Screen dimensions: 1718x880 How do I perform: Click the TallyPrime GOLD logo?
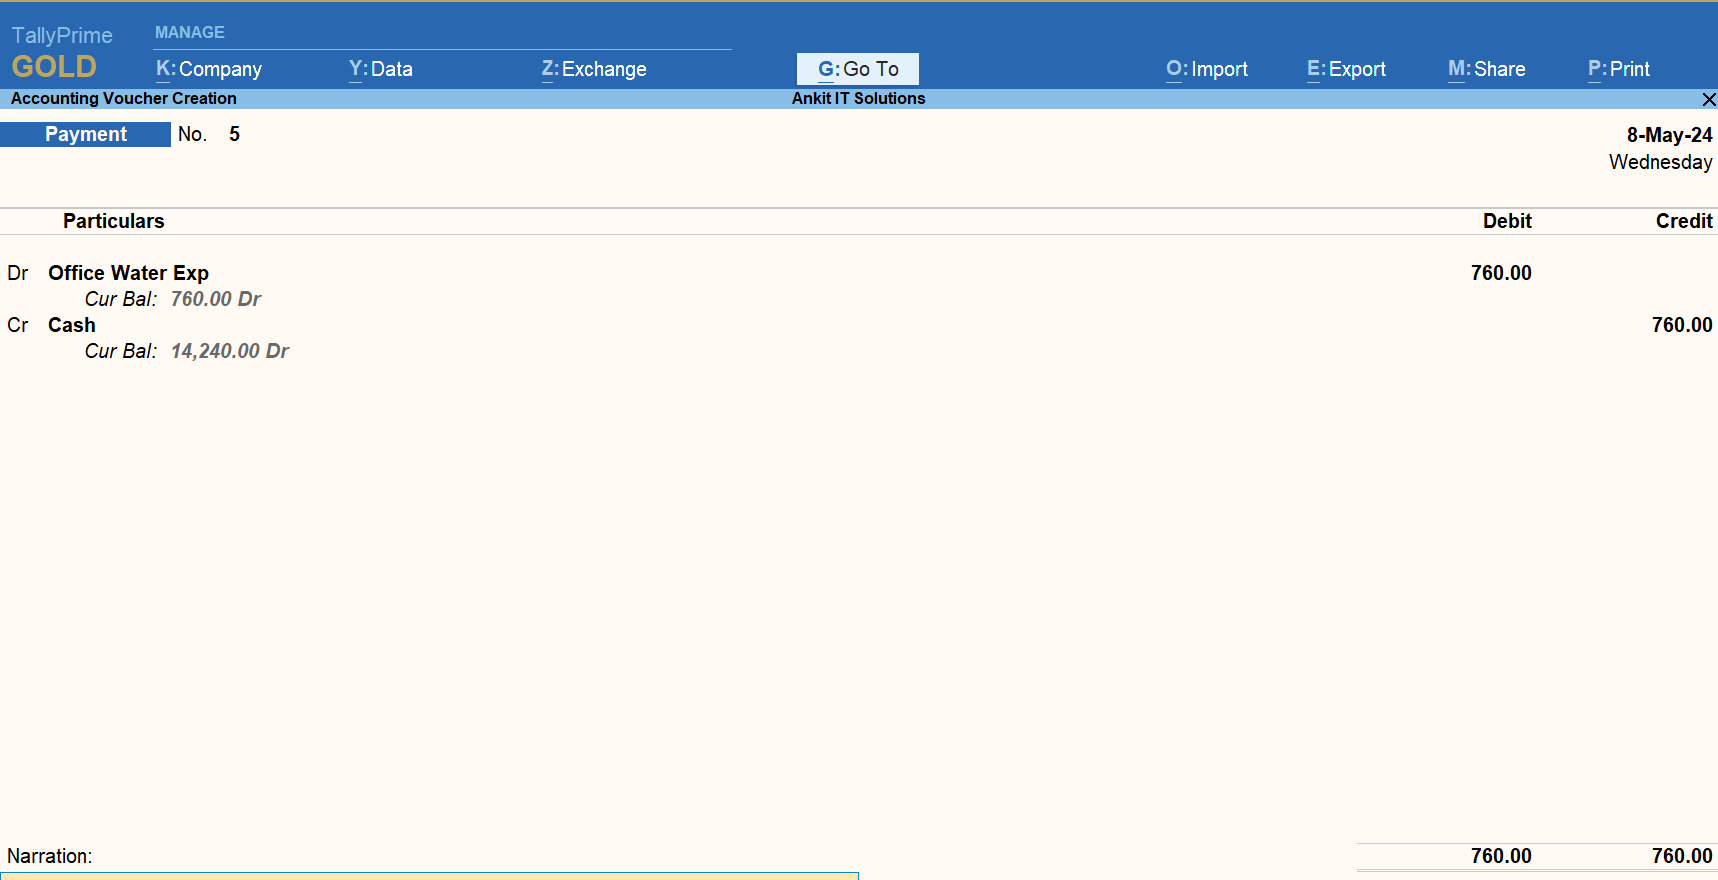58,53
